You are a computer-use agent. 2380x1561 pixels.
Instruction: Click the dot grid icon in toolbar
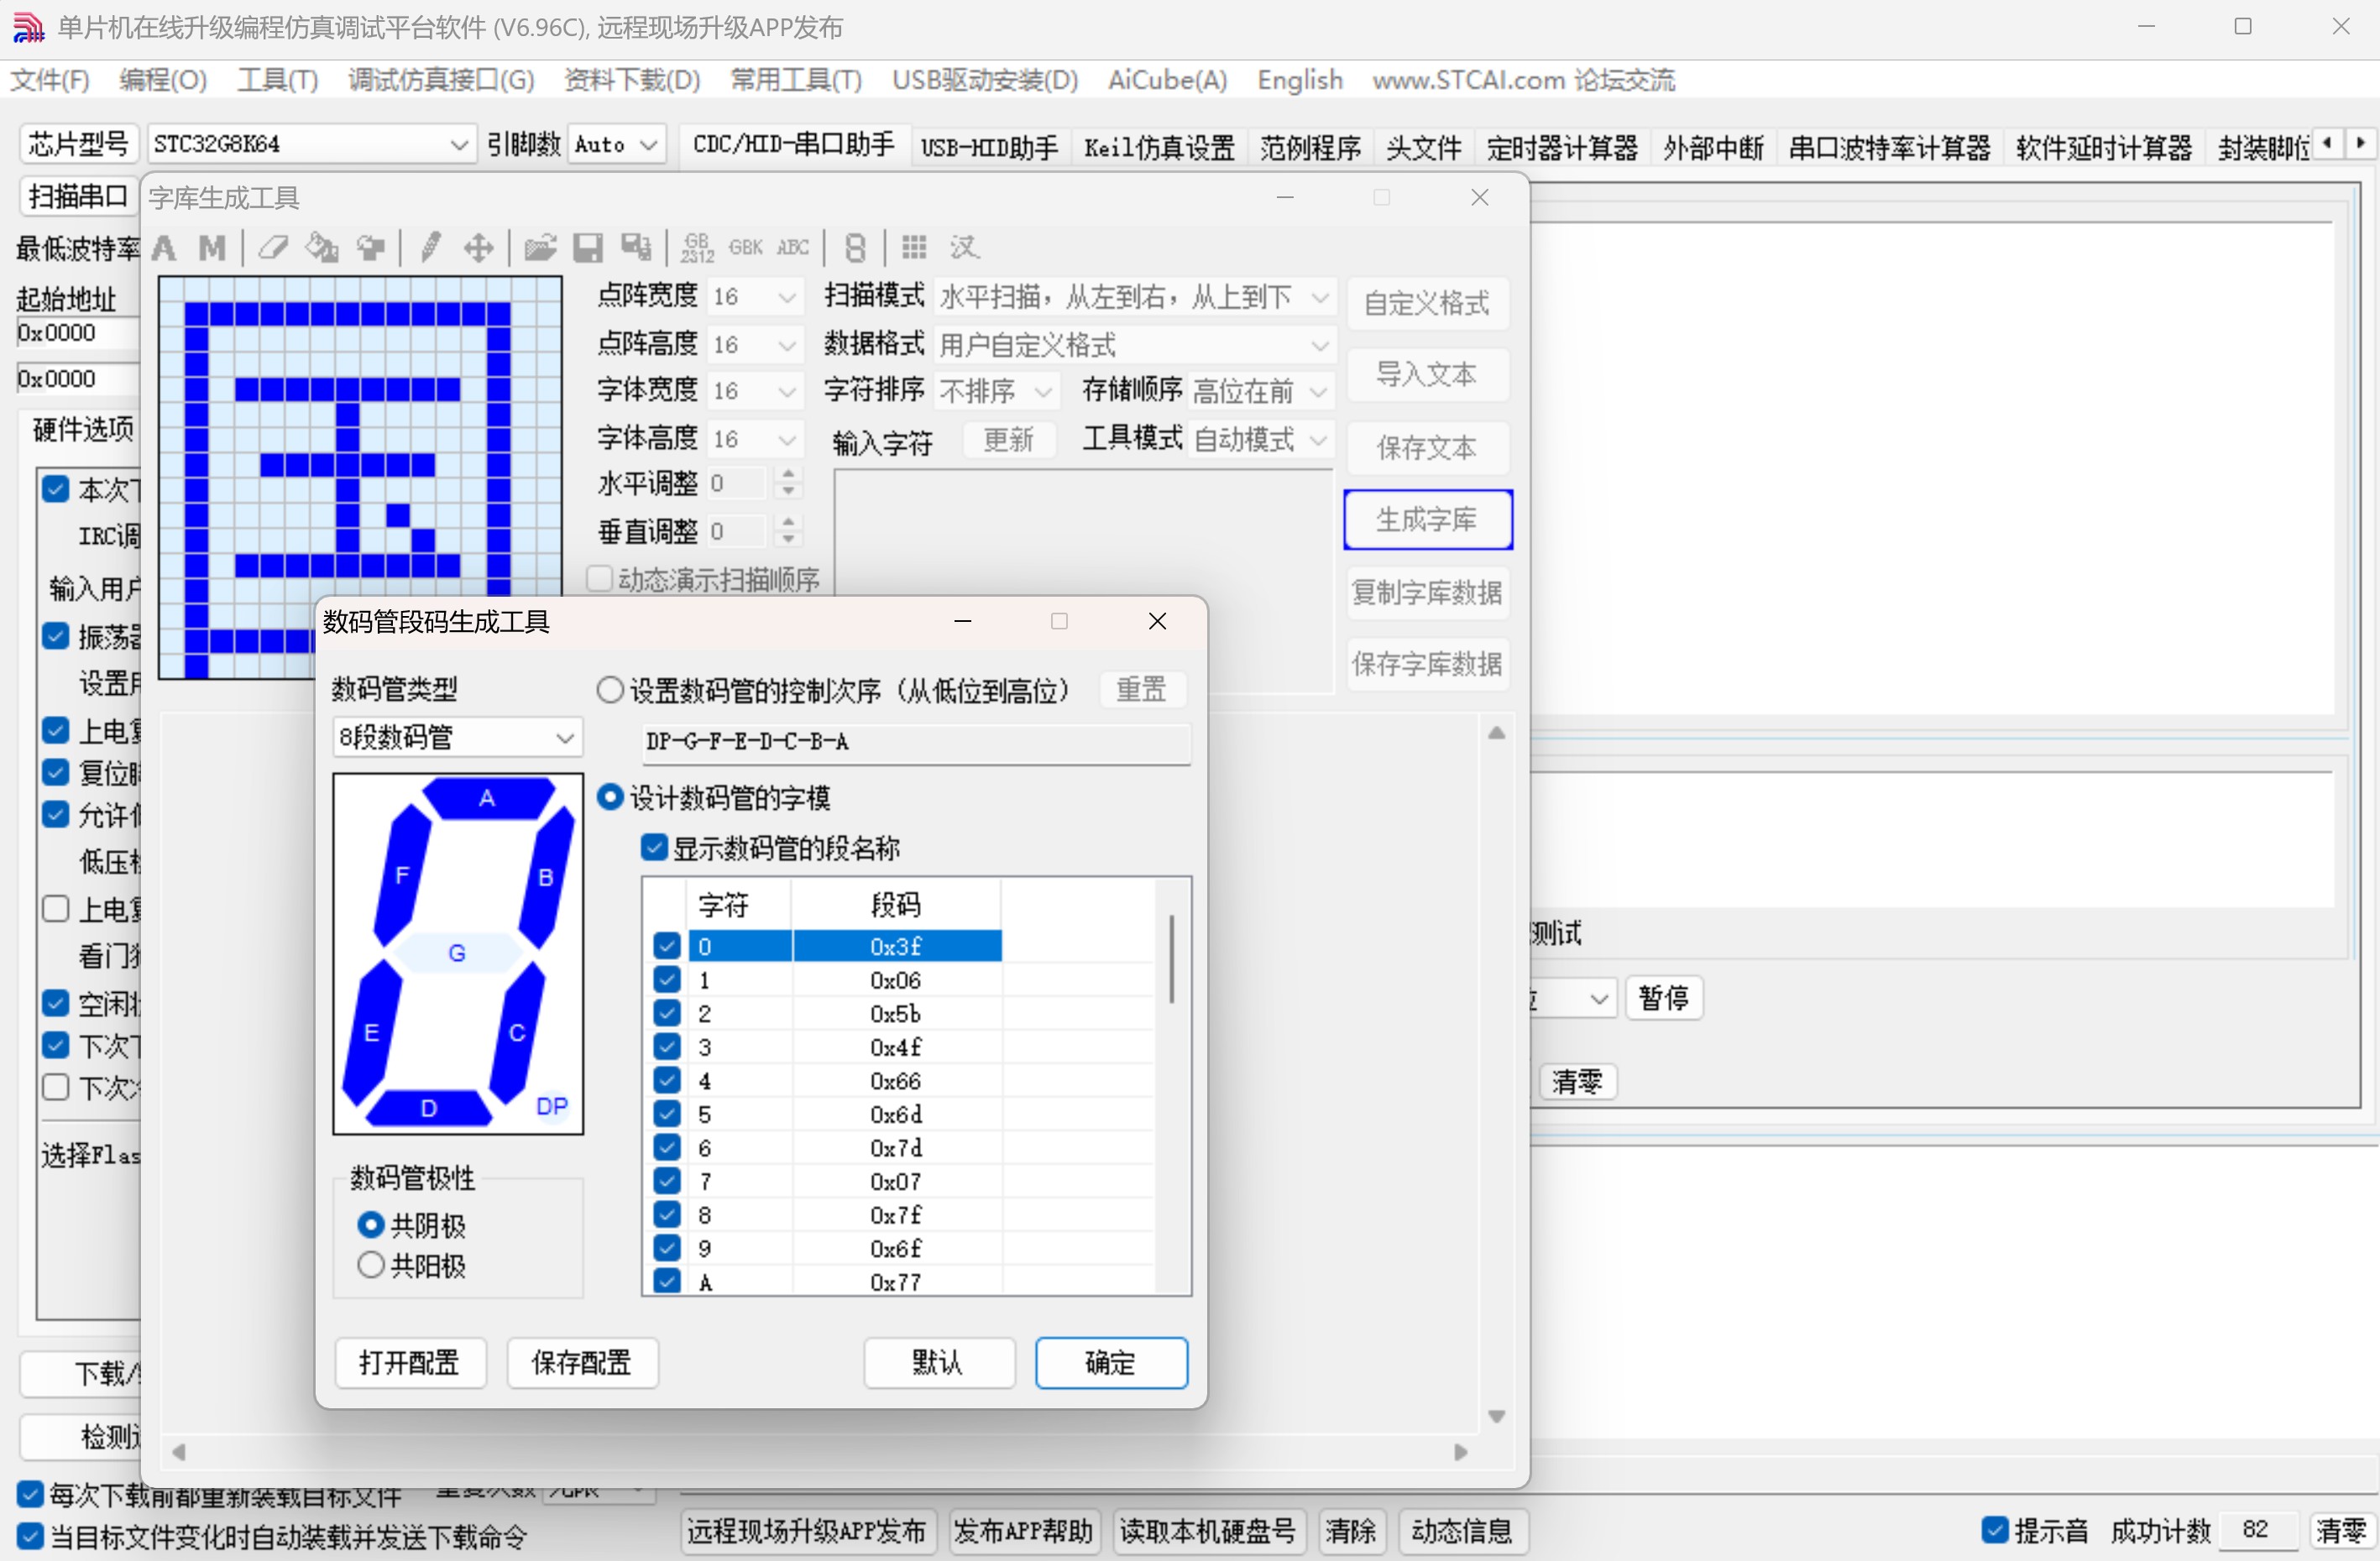pos(913,246)
